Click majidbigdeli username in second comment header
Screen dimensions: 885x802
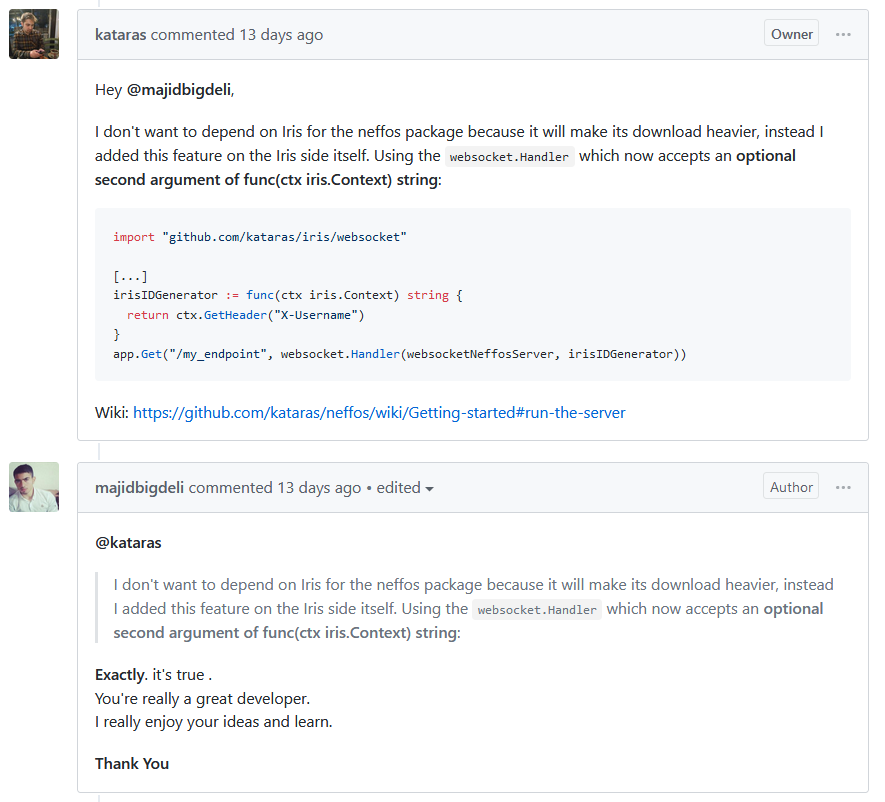(x=139, y=488)
